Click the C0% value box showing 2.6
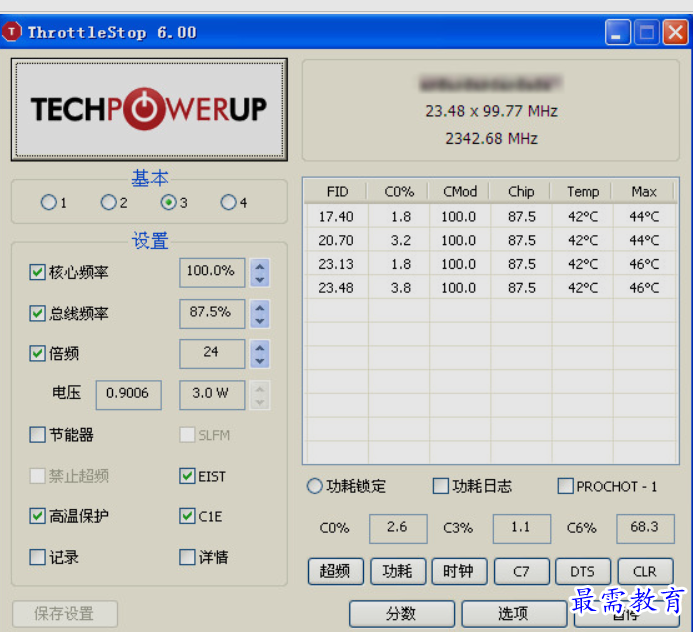The image size is (693, 632). (398, 528)
